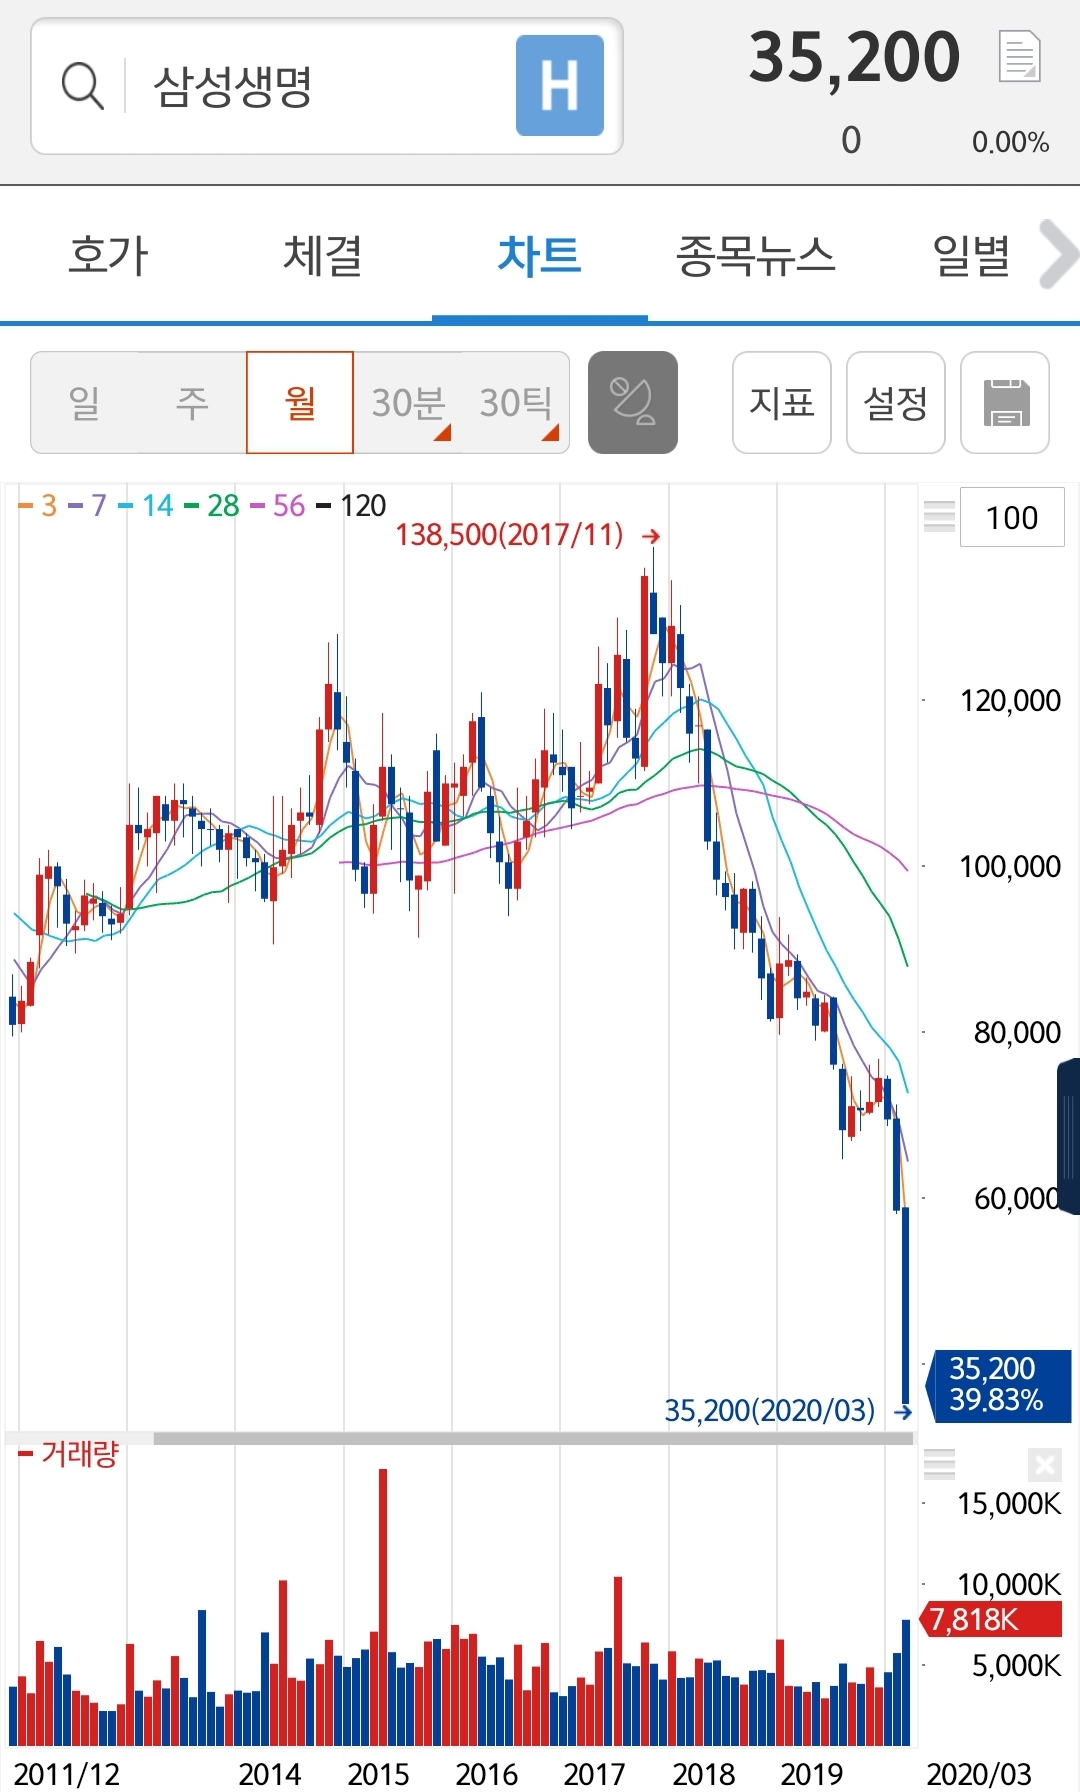Open the 일별 tab
The height and width of the screenshot is (1792, 1080).
point(971,255)
